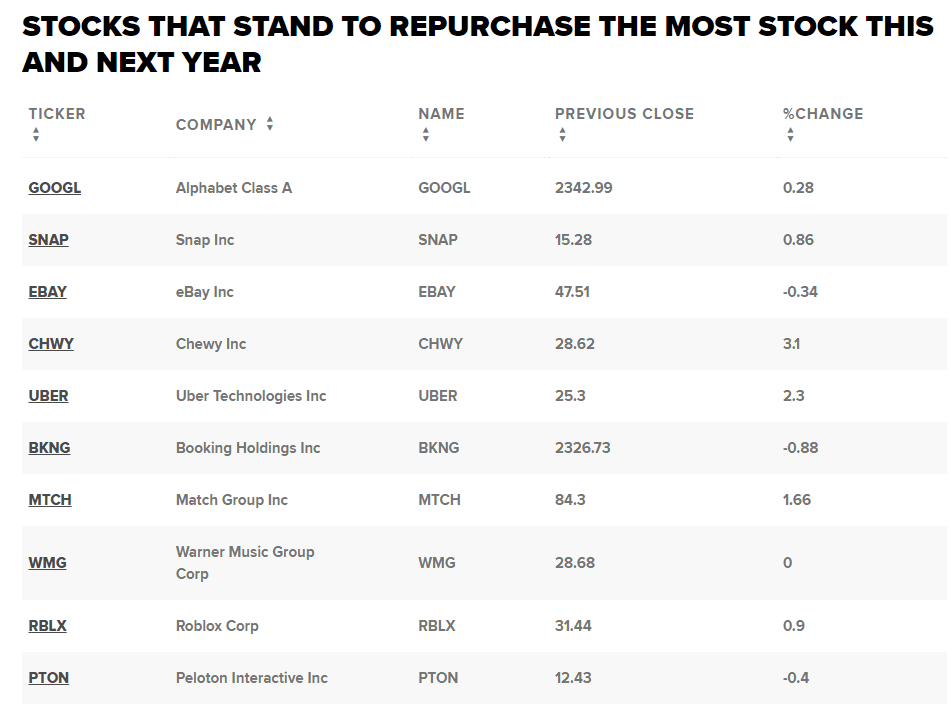
Task: Select the Alphabet Class A company cell
Action: pyautogui.click(x=234, y=188)
